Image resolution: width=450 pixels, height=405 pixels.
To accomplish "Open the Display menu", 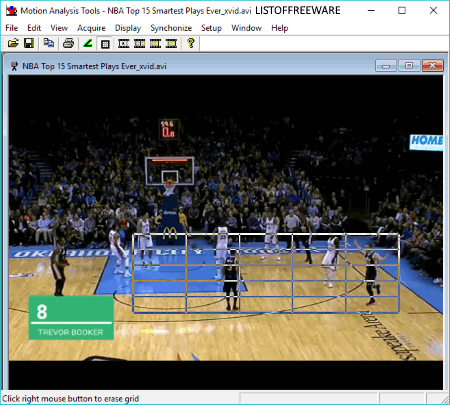I will pos(128,28).
